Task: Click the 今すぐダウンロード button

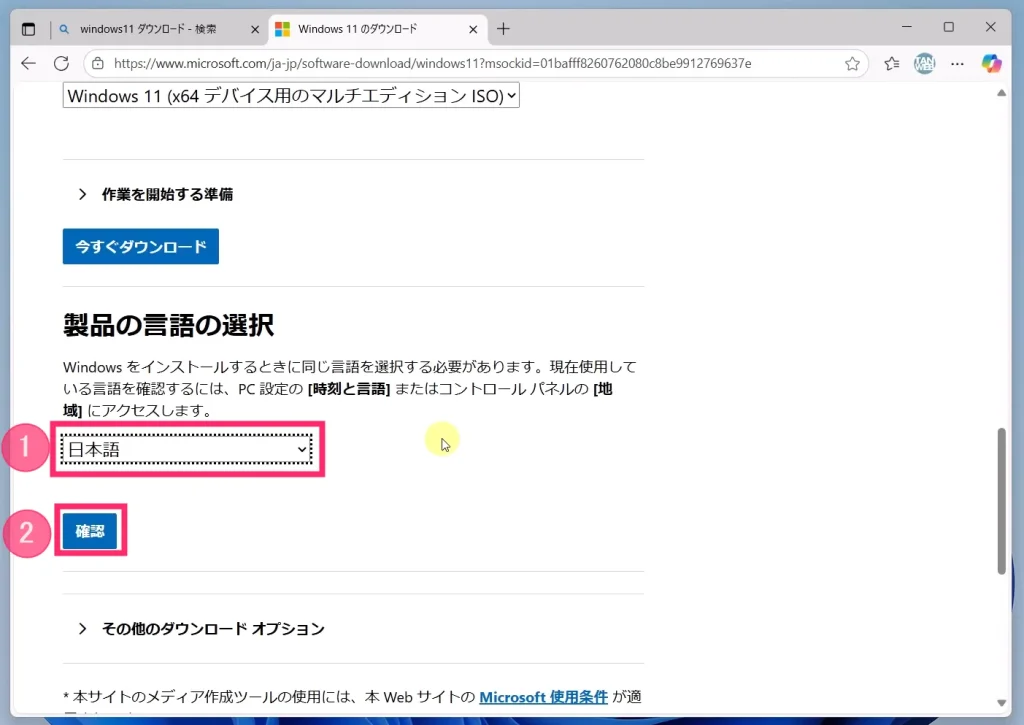Action: click(140, 246)
